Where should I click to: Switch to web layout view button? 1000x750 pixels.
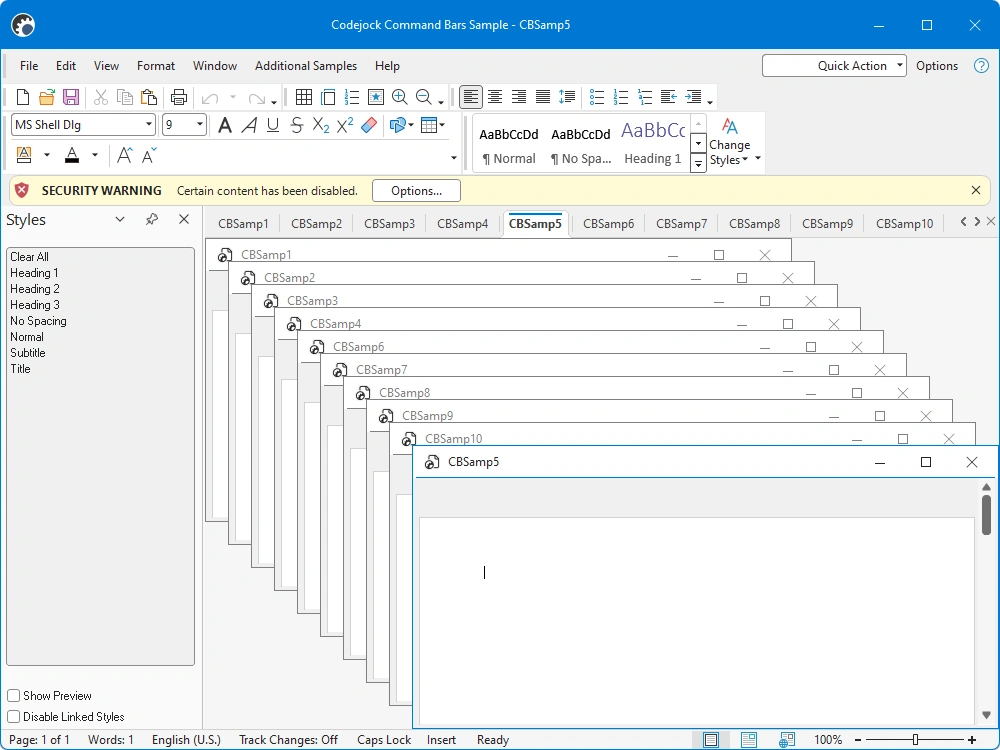[787, 740]
